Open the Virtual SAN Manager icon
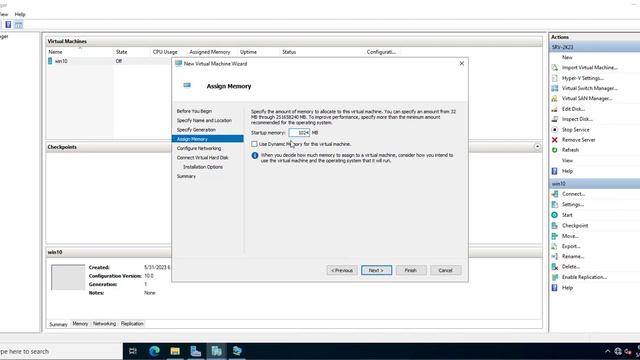Screen dimensions: 640x360 (554, 98)
